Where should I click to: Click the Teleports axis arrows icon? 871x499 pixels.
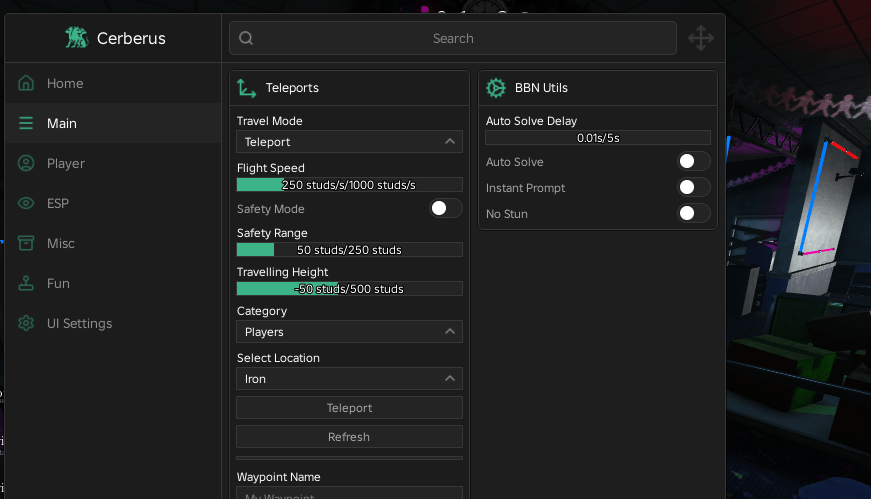[247, 88]
